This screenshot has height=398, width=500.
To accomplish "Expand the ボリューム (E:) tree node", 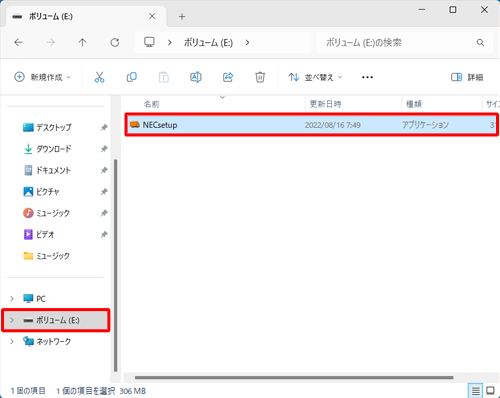I will click(x=12, y=320).
